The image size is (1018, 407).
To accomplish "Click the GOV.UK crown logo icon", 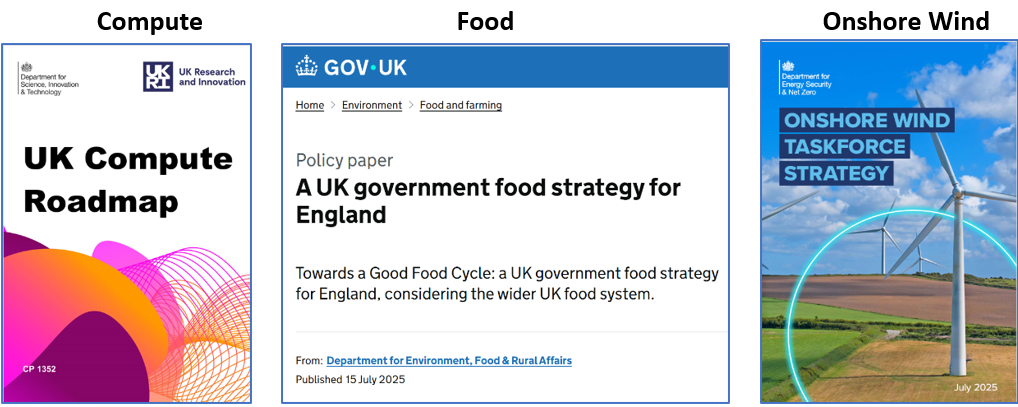I will 306,66.
